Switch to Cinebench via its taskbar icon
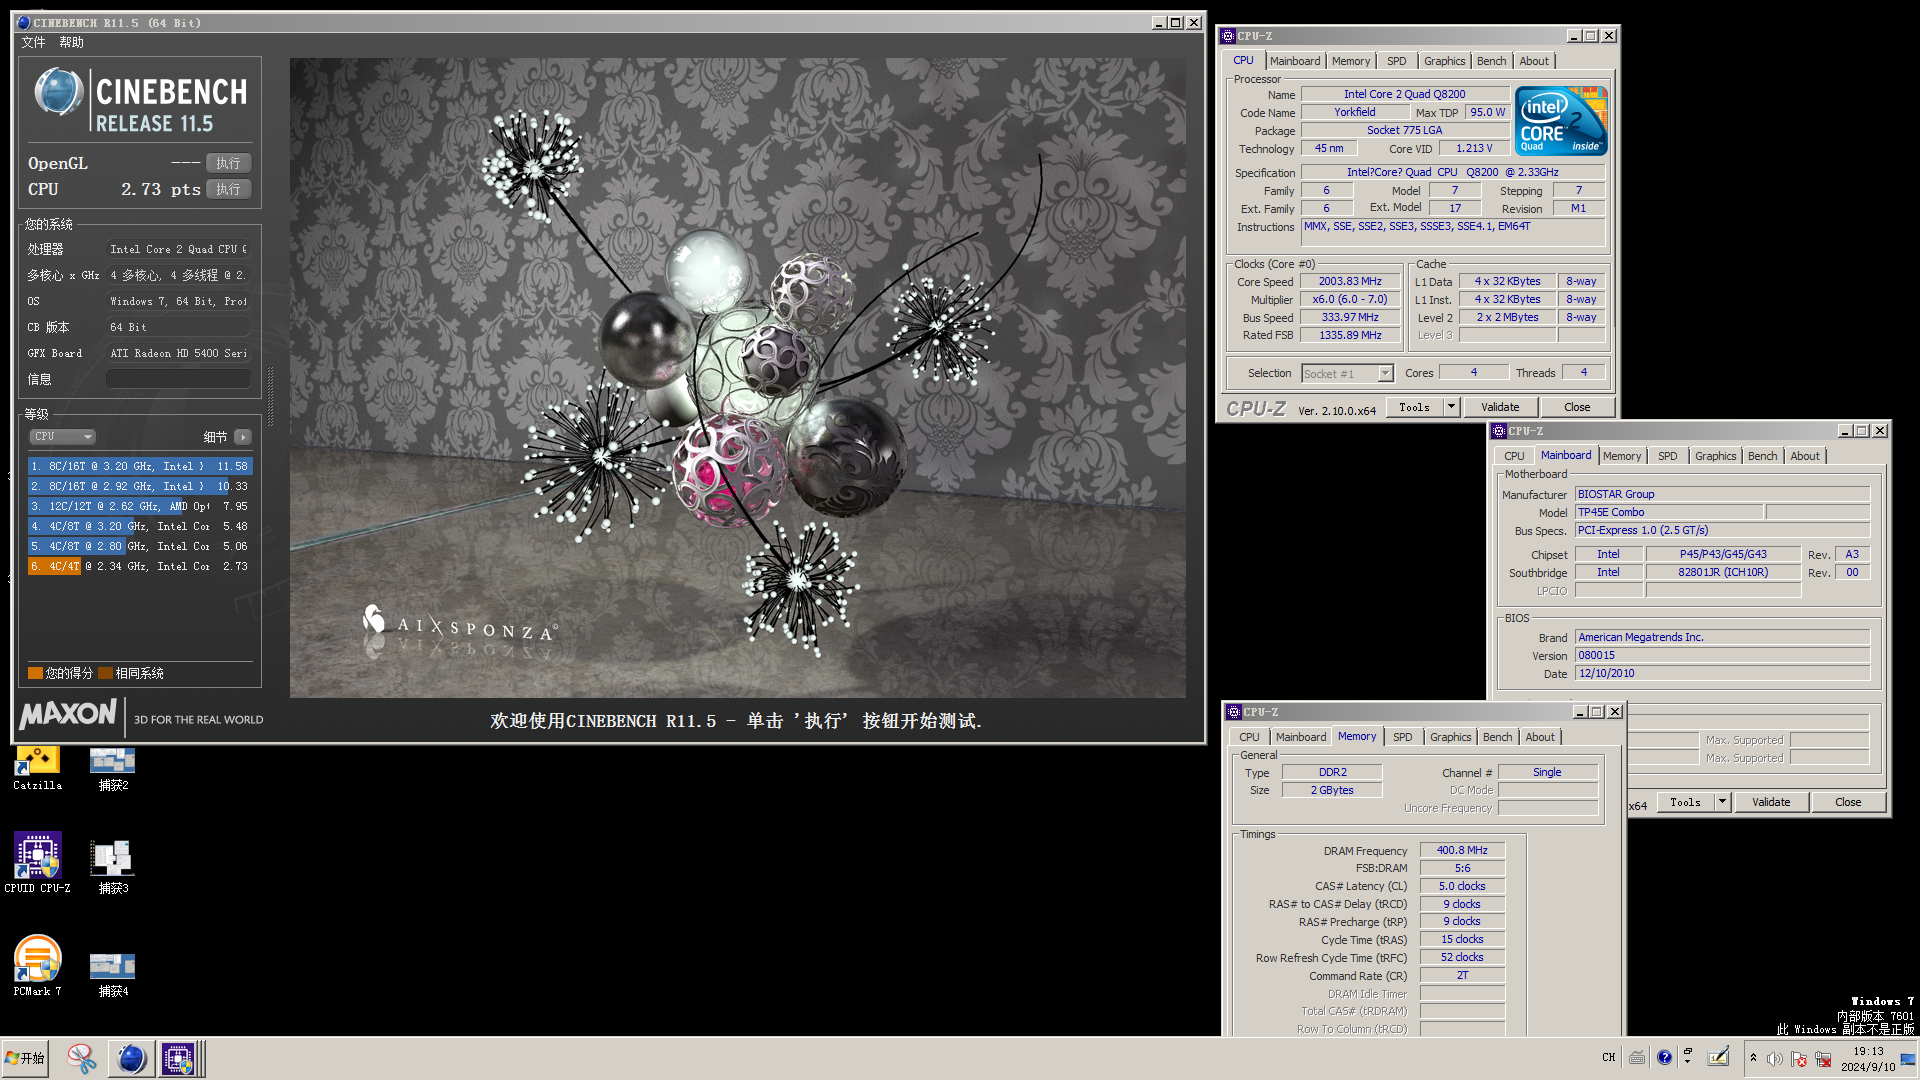 pyautogui.click(x=131, y=1058)
